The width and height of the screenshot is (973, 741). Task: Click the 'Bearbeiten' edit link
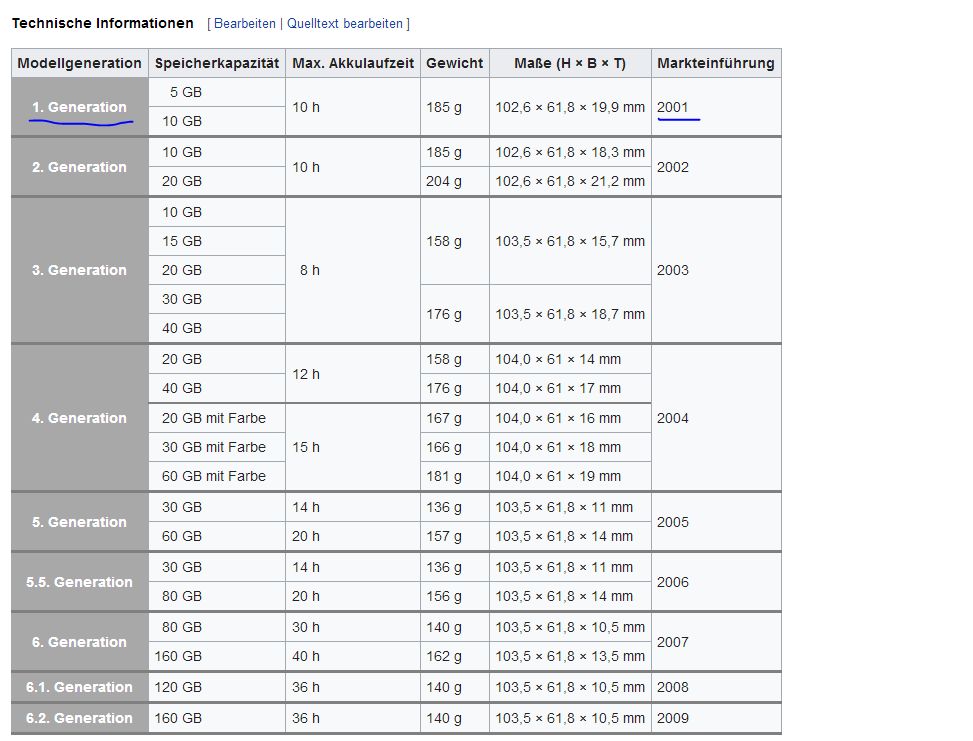coord(245,23)
